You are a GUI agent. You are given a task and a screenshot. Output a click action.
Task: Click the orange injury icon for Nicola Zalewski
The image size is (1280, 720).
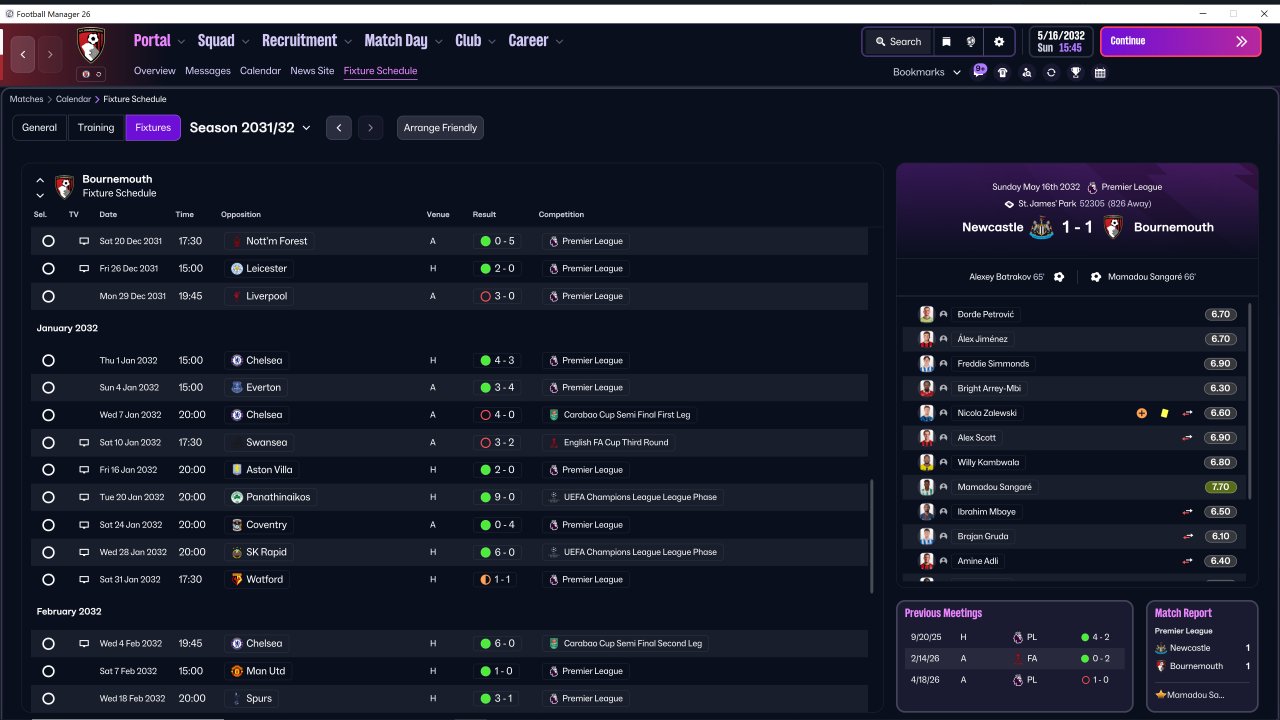point(1142,413)
